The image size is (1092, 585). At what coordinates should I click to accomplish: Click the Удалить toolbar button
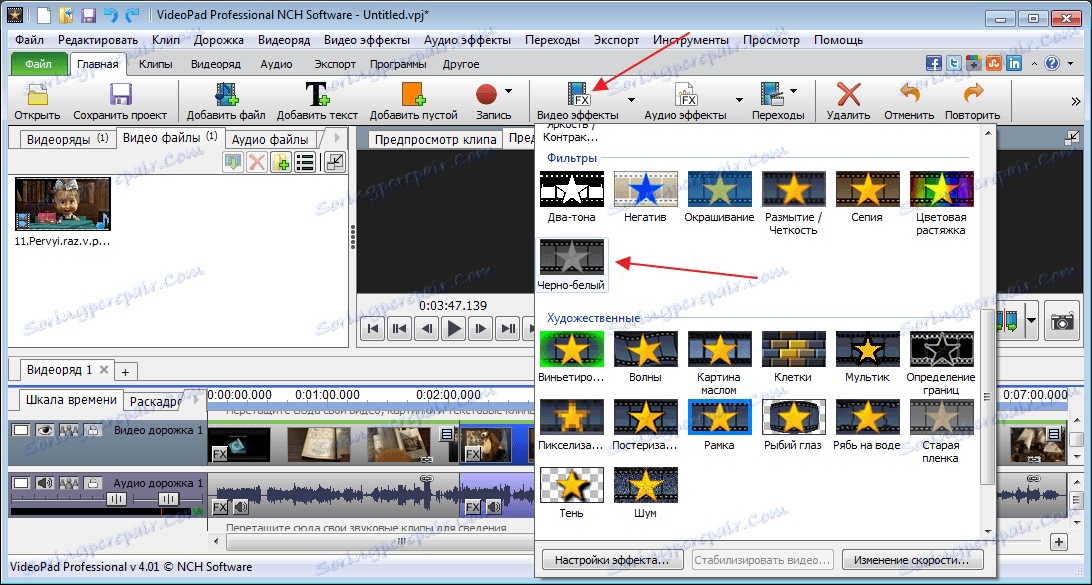(848, 101)
